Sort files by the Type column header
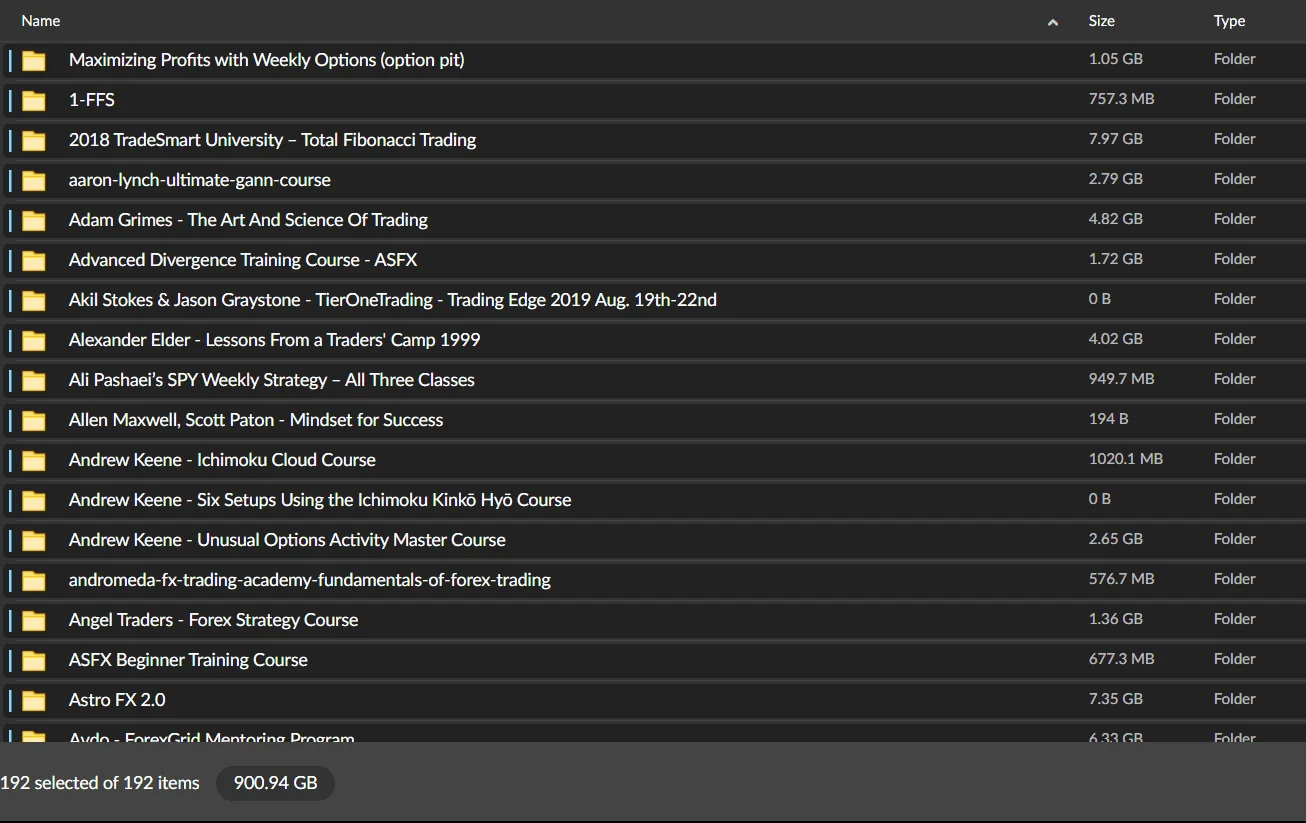The width and height of the screenshot is (1306, 823). click(x=1230, y=20)
